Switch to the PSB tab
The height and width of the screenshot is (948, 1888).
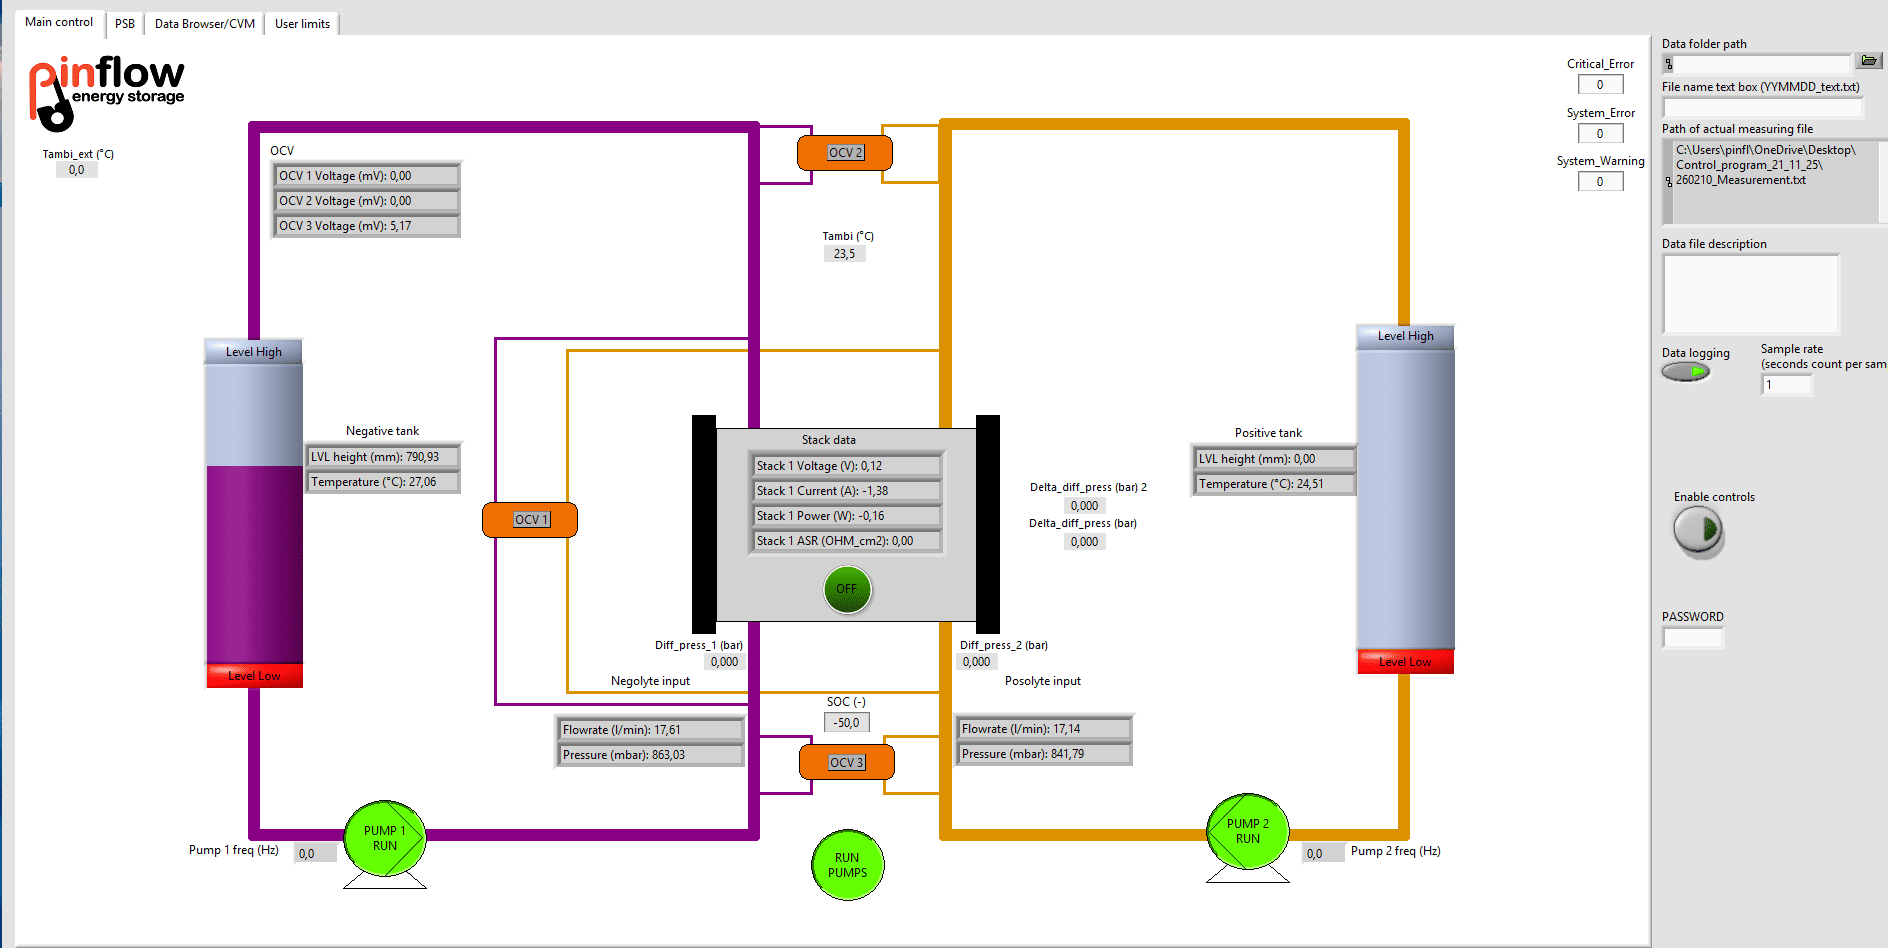pyautogui.click(x=125, y=24)
